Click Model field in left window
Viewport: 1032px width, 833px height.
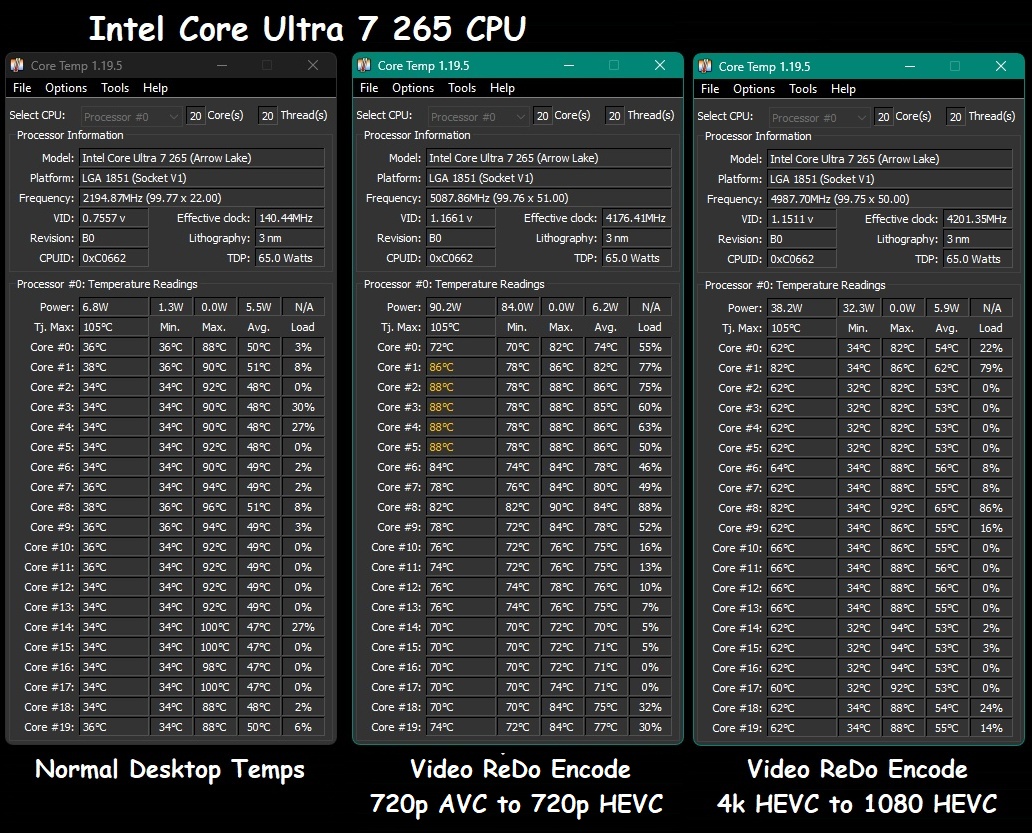(202, 158)
